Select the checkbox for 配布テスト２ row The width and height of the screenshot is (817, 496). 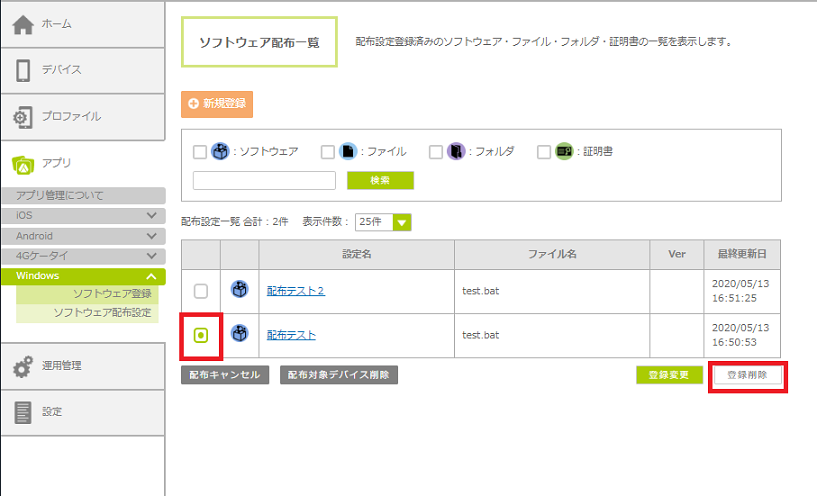(x=201, y=291)
